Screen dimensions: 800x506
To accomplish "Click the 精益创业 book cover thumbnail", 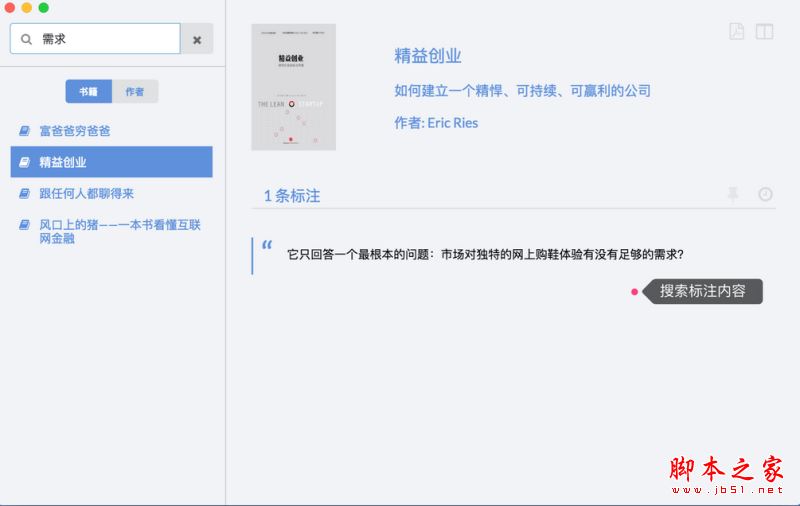I will [293, 87].
